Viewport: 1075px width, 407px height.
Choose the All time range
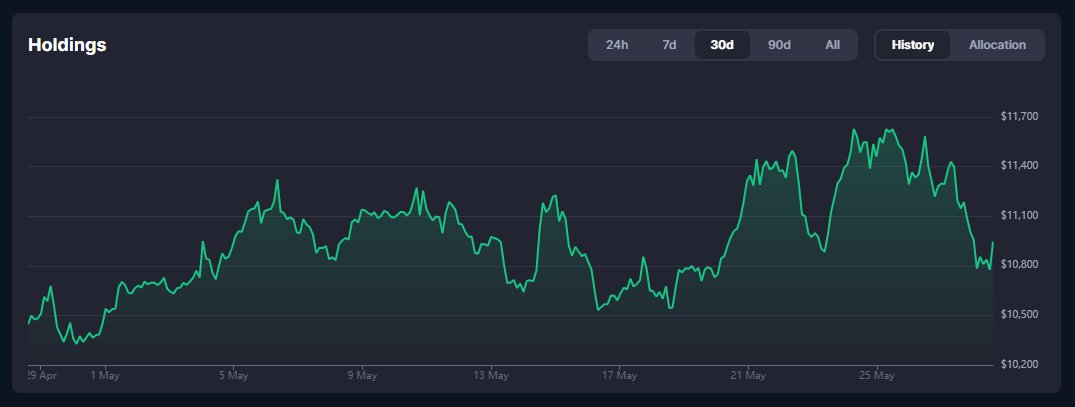(832, 45)
